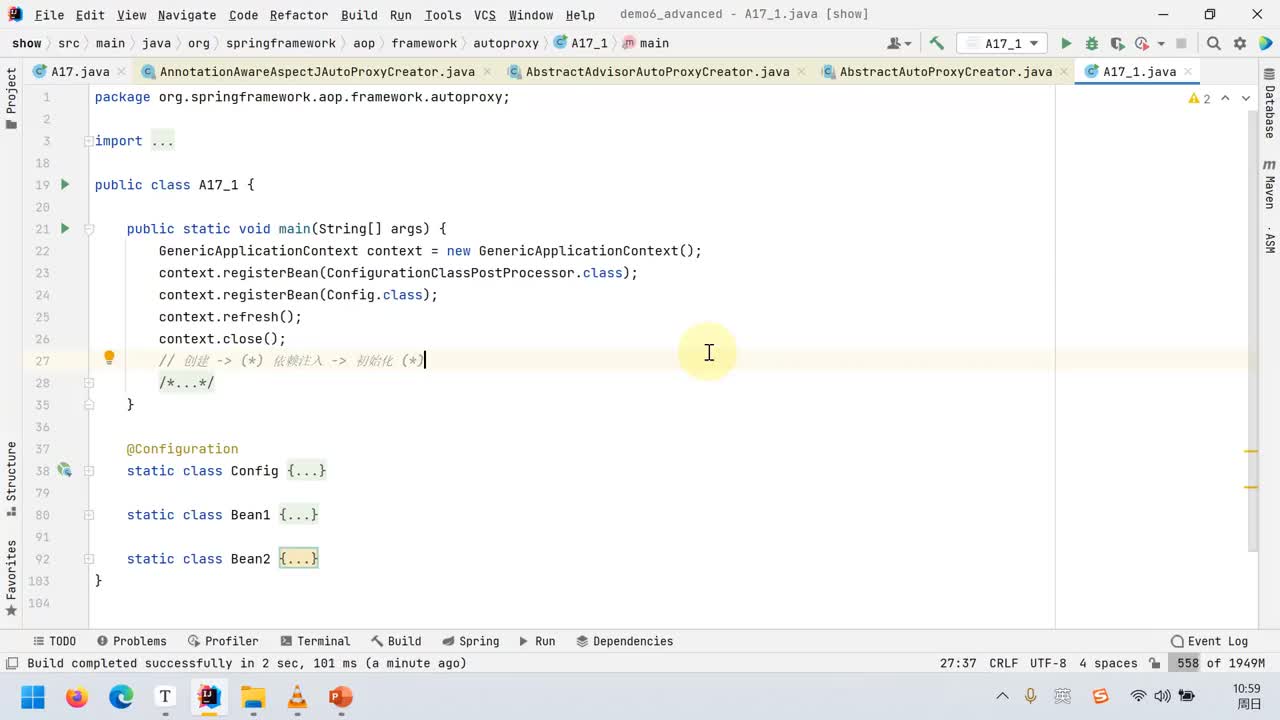Toggle the Terminal tool window

[x=316, y=641]
